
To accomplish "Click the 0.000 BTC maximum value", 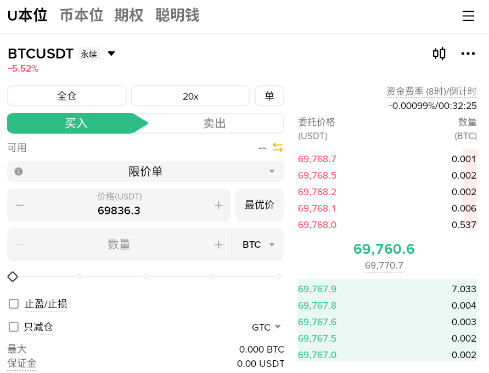I will point(262,349).
